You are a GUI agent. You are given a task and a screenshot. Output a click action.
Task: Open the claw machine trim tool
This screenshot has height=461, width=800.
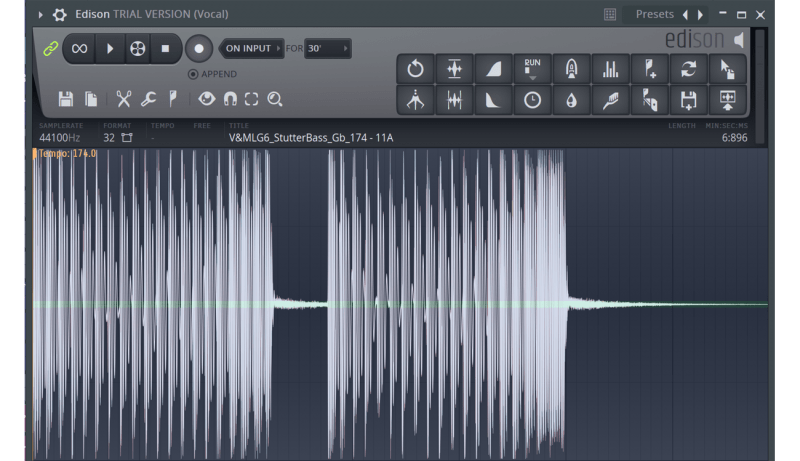coord(571,69)
